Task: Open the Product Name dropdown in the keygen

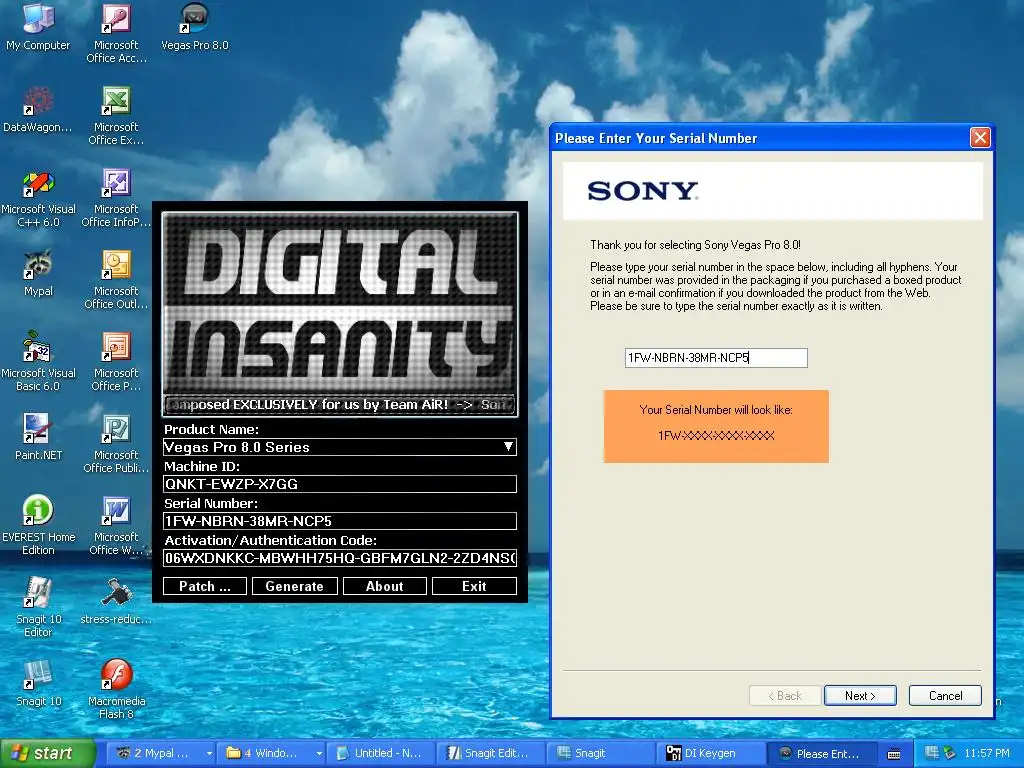Action: coord(508,447)
